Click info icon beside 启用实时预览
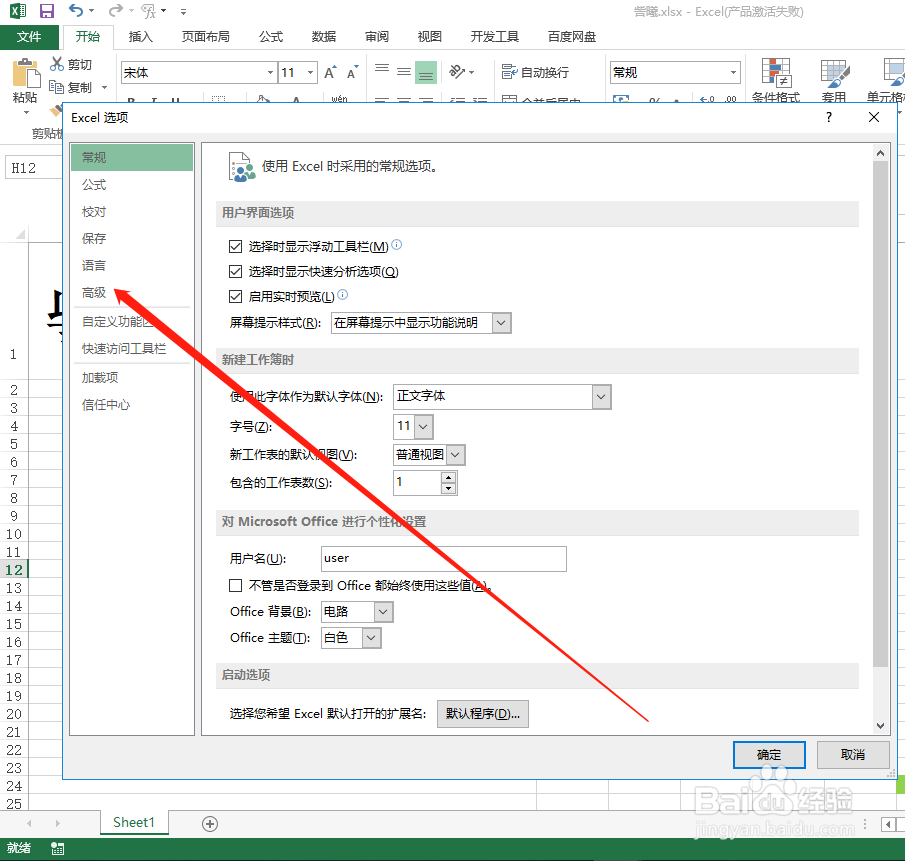The image size is (905, 861). point(342,294)
